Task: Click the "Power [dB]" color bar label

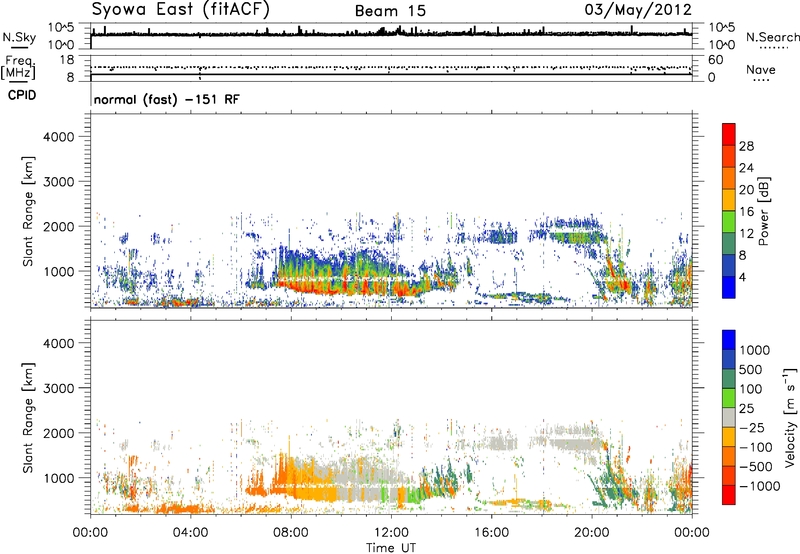Action: (764, 211)
